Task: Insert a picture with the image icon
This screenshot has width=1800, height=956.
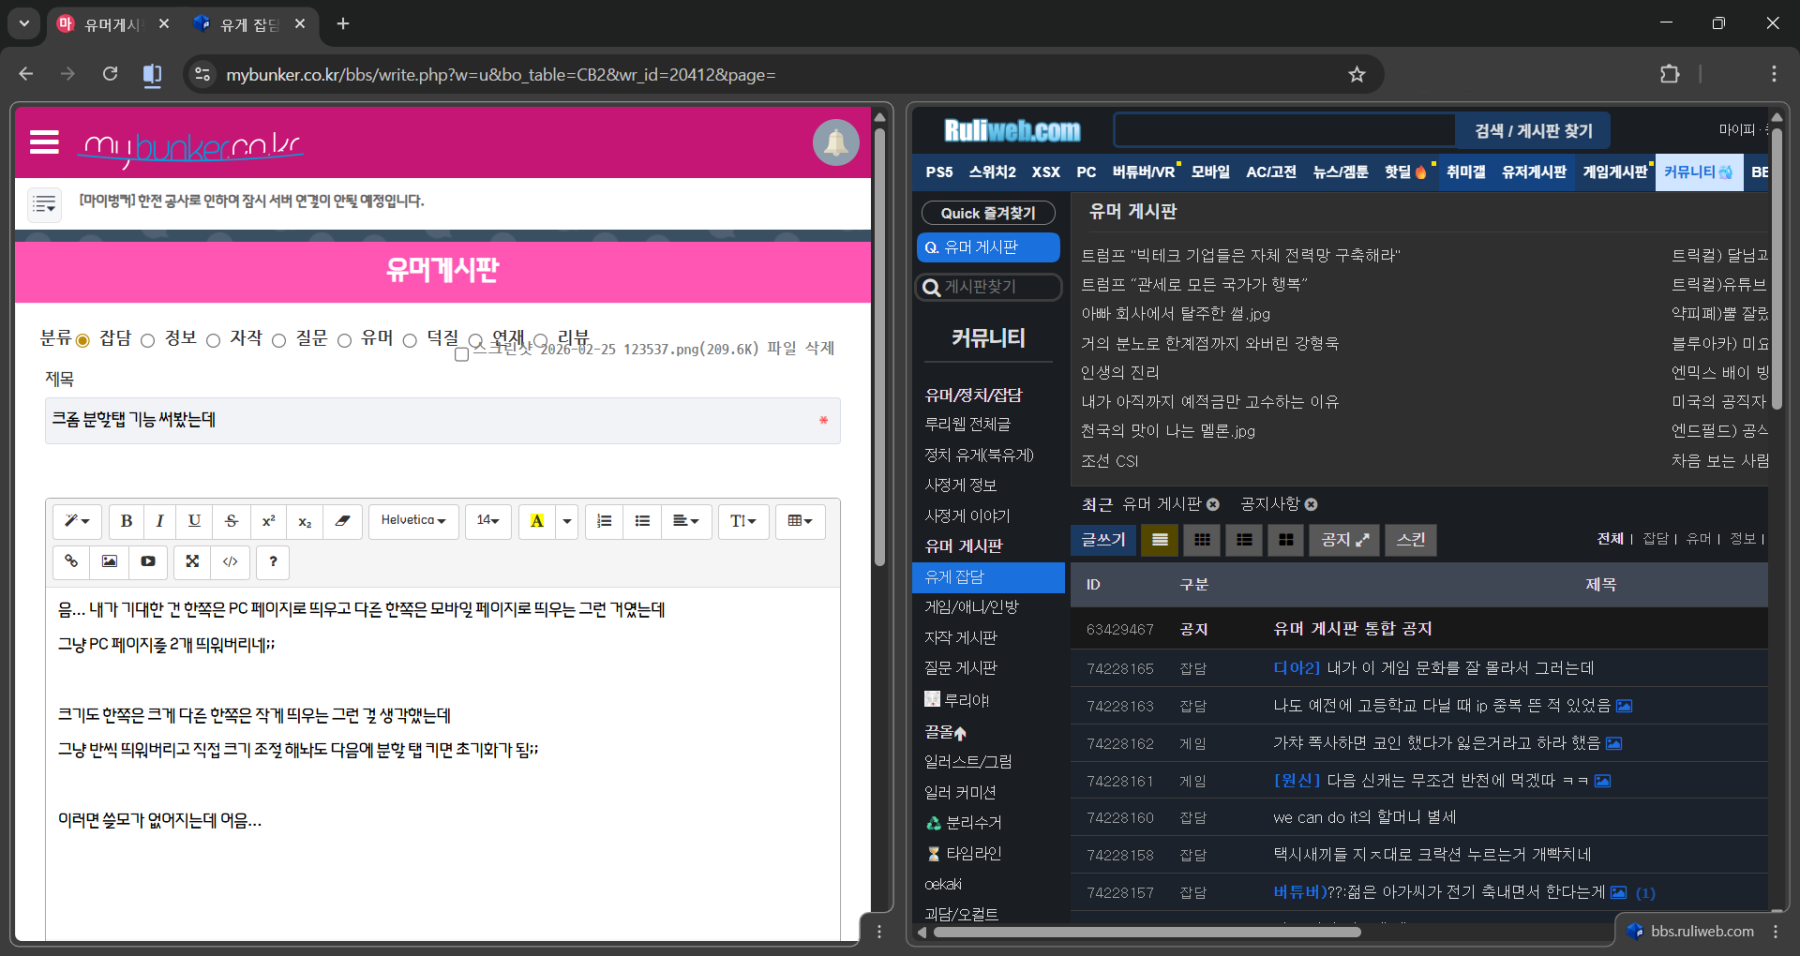Action: (x=109, y=562)
